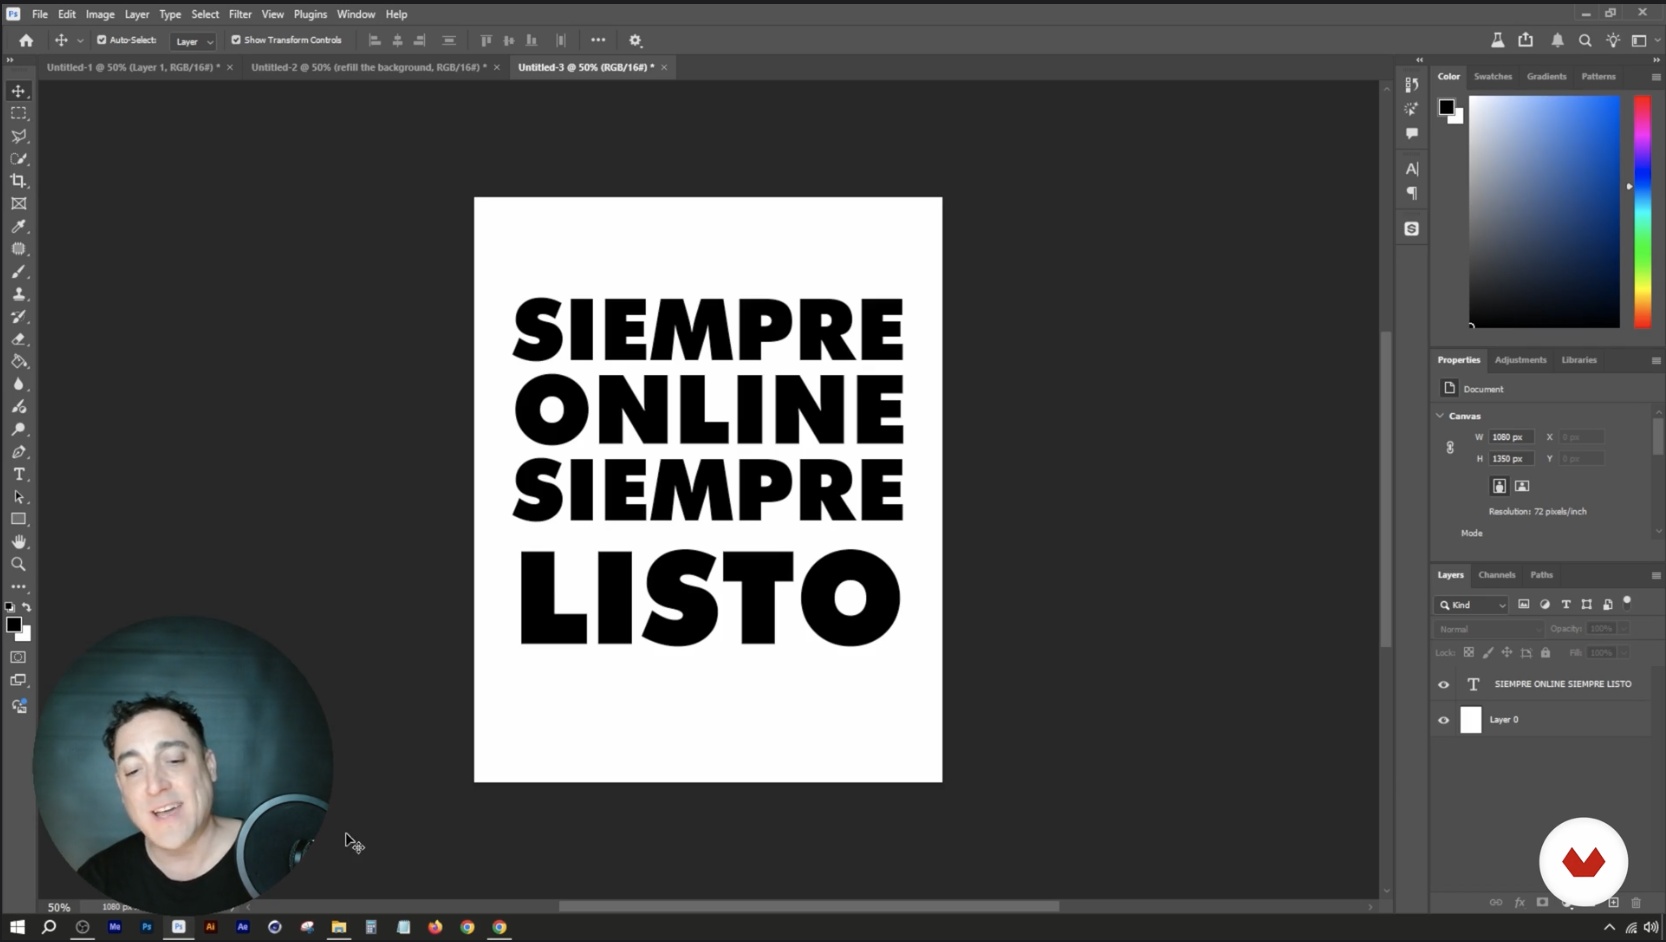Toggle filter for type layers

coord(1566,605)
